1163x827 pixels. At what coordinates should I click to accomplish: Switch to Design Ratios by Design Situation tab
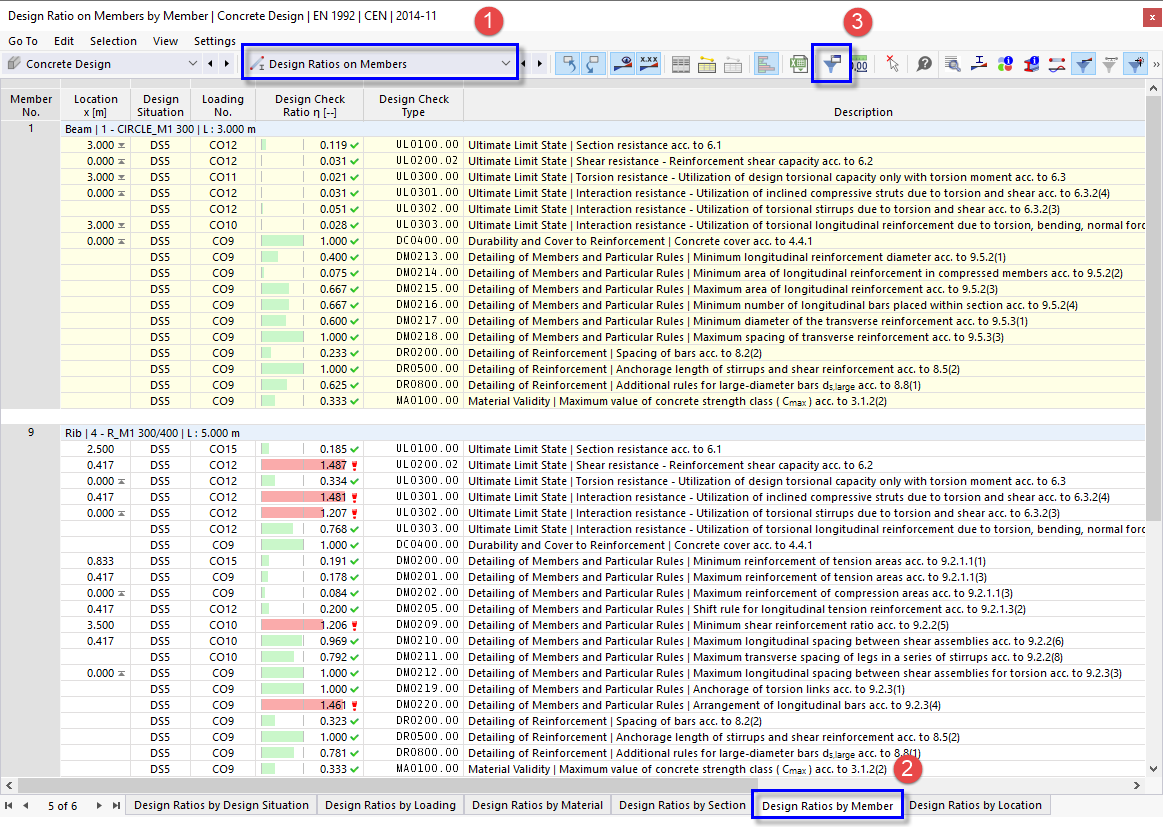click(x=221, y=805)
